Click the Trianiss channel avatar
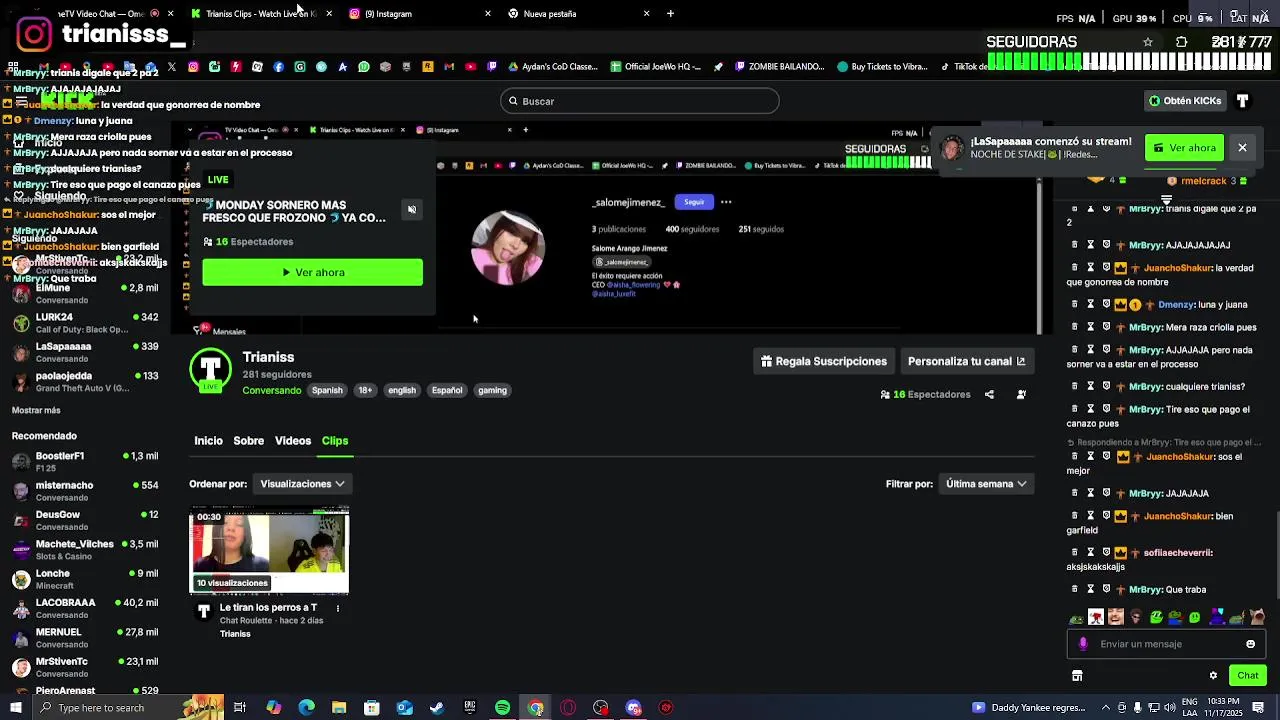The height and width of the screenshot is (720, 1280). tap(210, 371)
